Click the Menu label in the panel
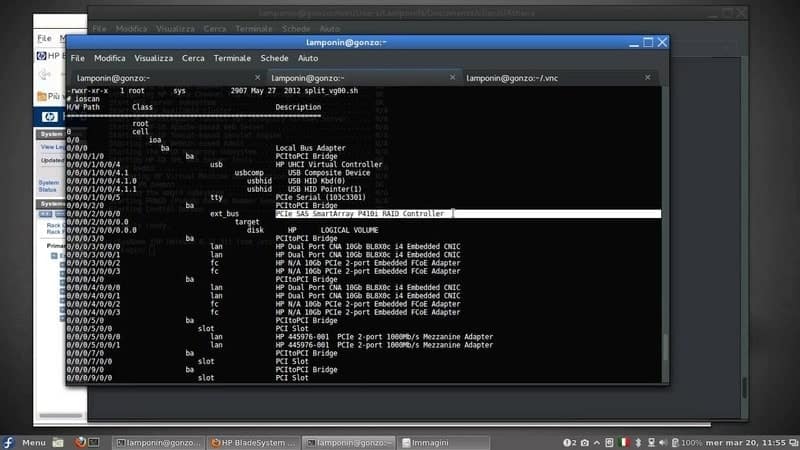Screen dimensions: 800x450 (34, 442)
